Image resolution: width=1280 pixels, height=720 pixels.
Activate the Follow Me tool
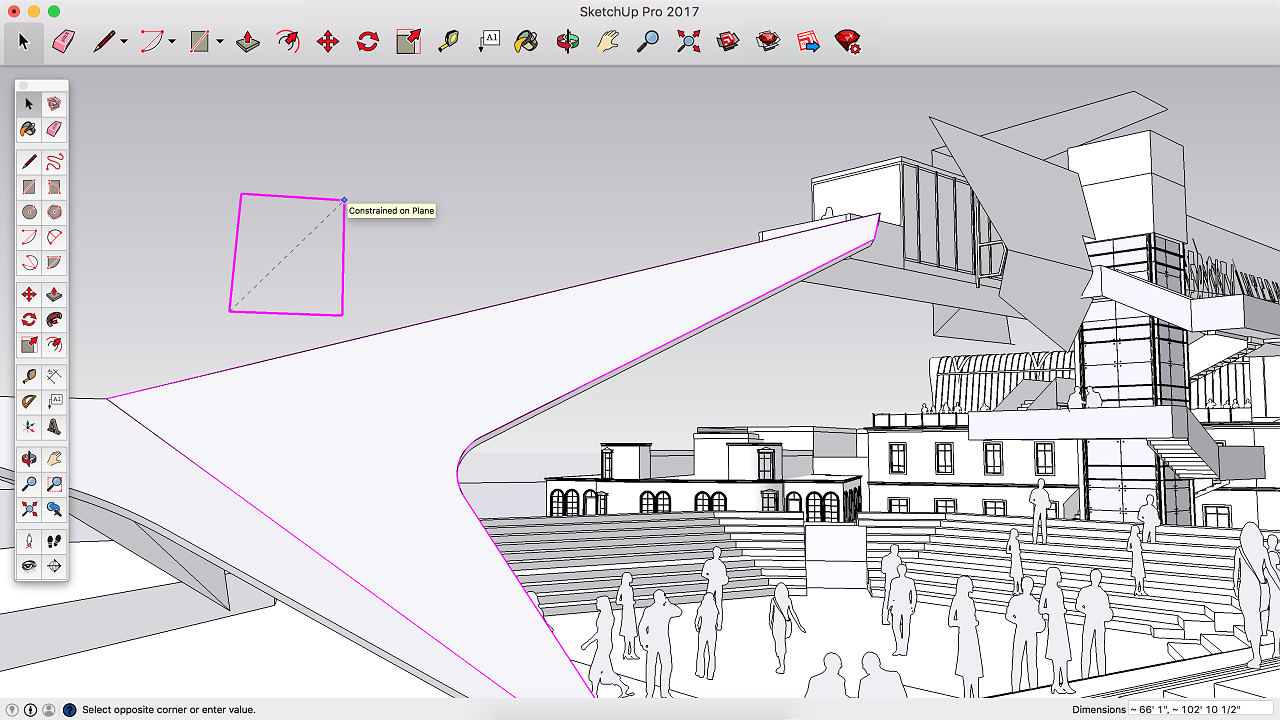pos(54,320)
